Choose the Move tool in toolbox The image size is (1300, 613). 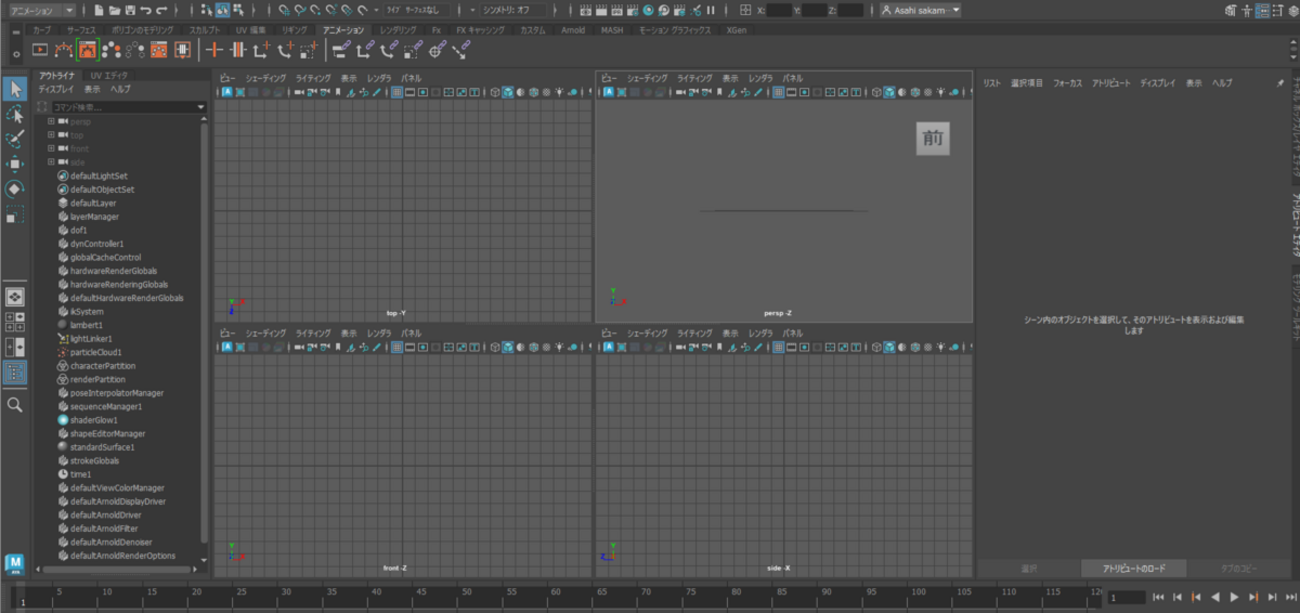click(x=15, y=163)
